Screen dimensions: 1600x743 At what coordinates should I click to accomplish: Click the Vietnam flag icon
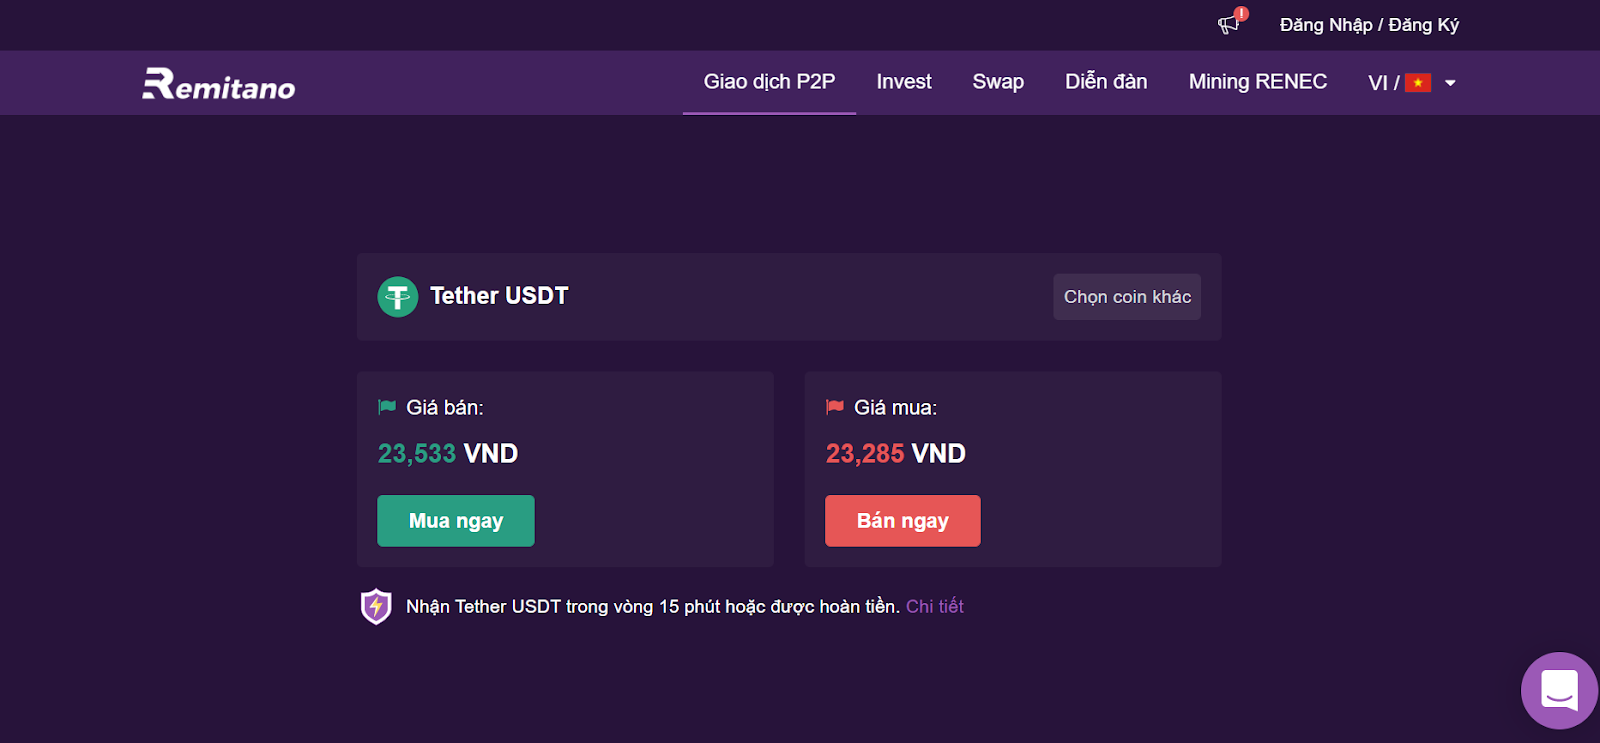(x=1418, y=83)
